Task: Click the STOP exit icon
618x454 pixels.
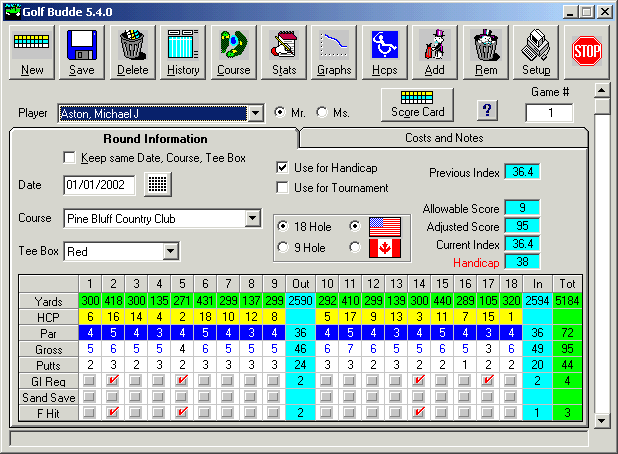Action: tap(587, 51)
